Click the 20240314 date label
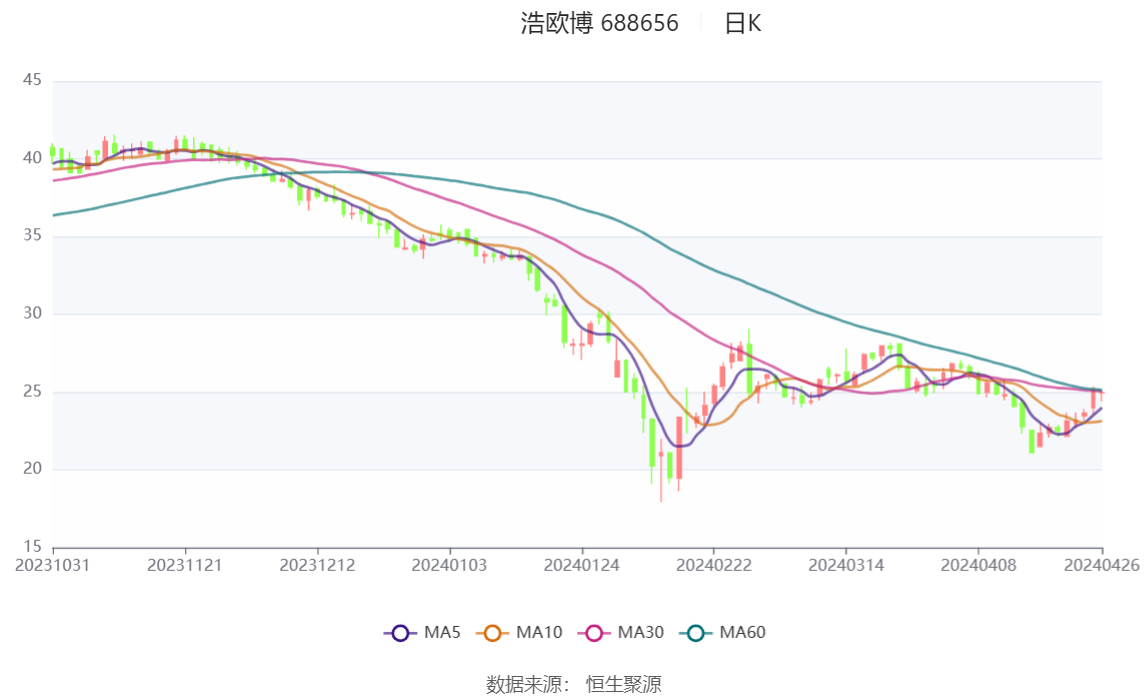This screenshot has width=1148, height=699. 846,566
